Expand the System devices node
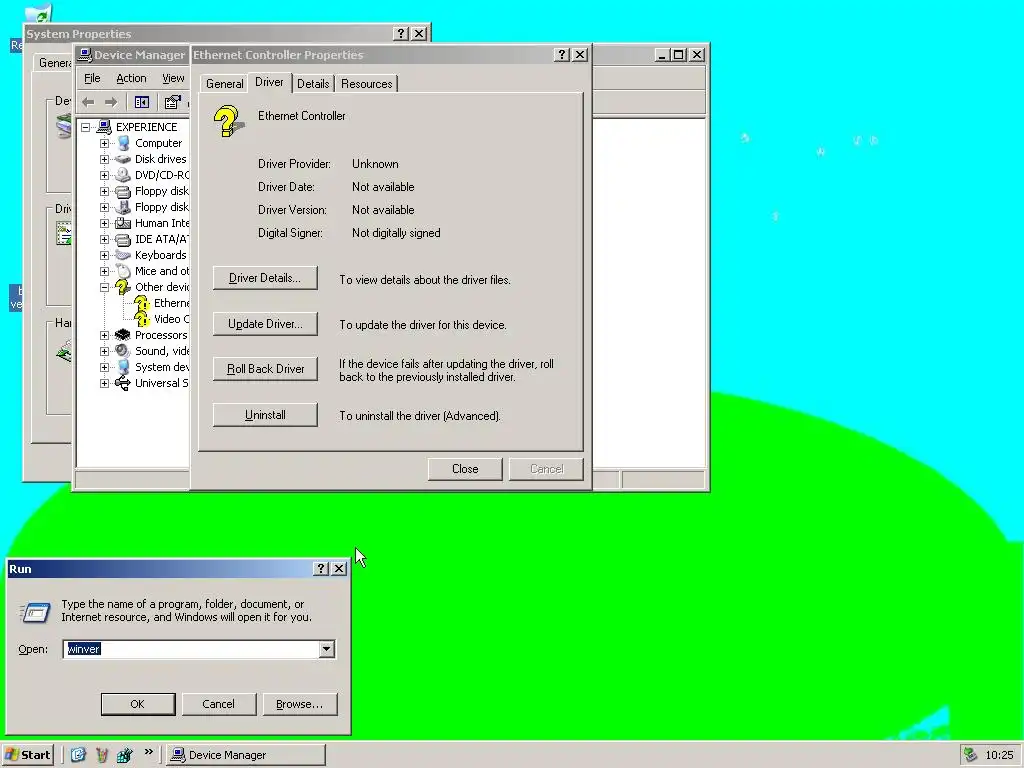 tap(104, 367)
